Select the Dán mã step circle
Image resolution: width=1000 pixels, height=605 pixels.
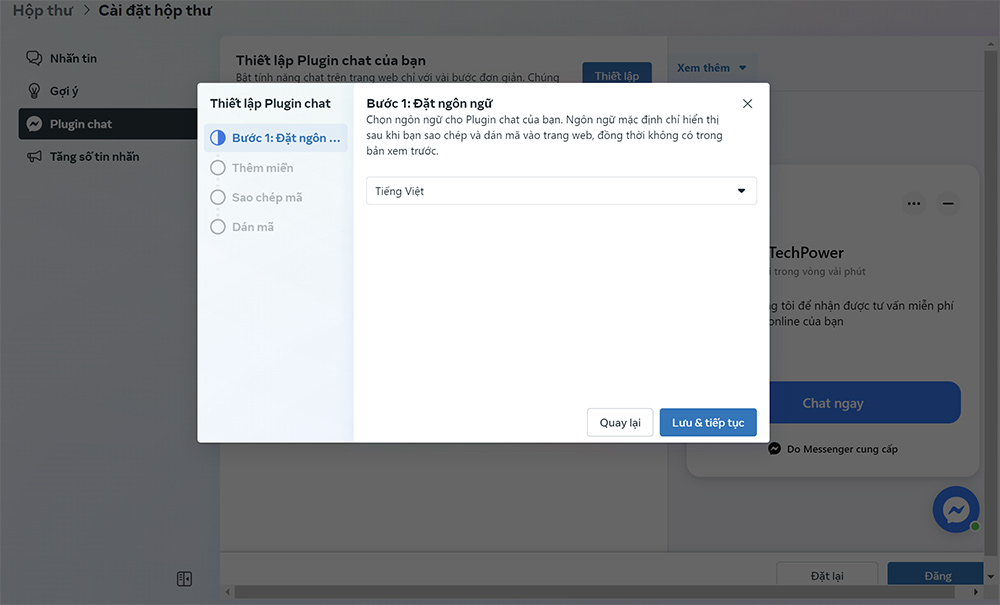pos(218,227)
